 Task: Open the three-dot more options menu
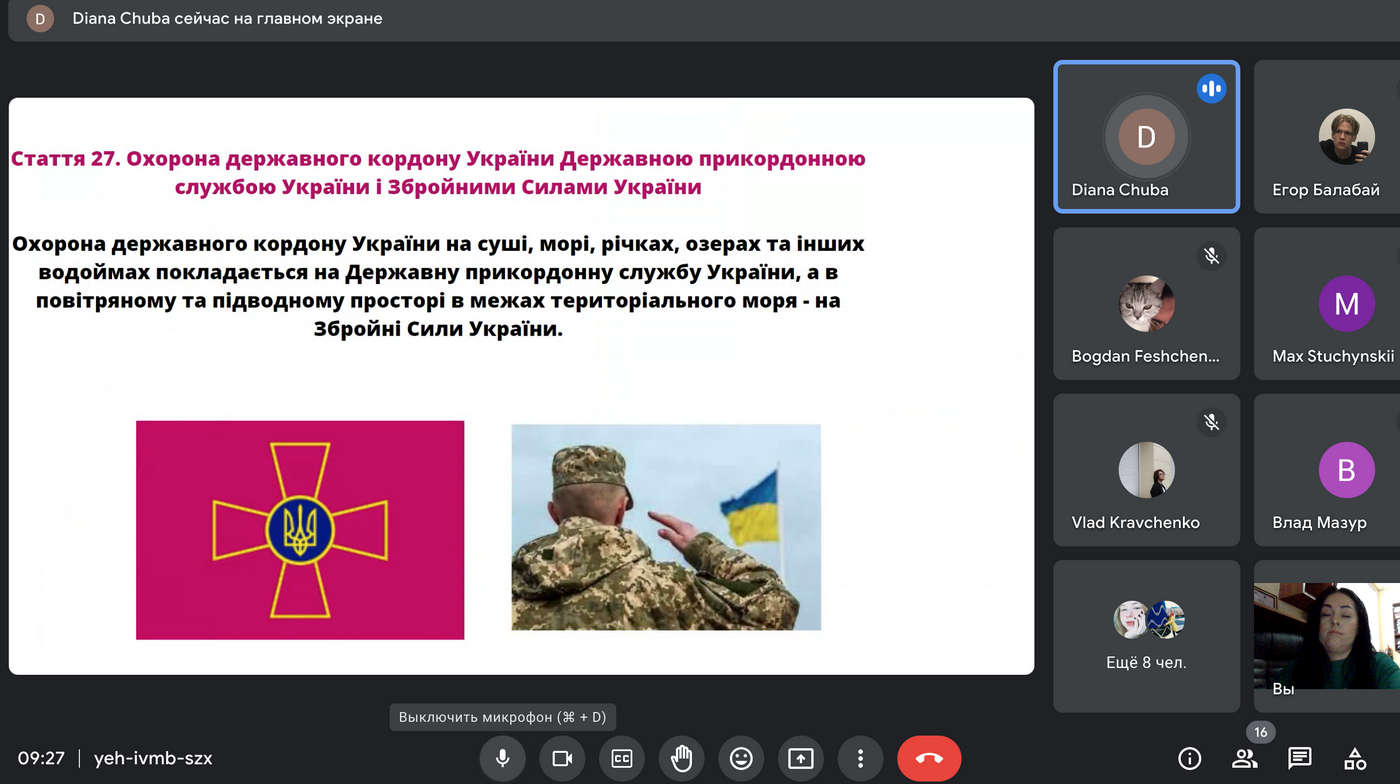860,759
